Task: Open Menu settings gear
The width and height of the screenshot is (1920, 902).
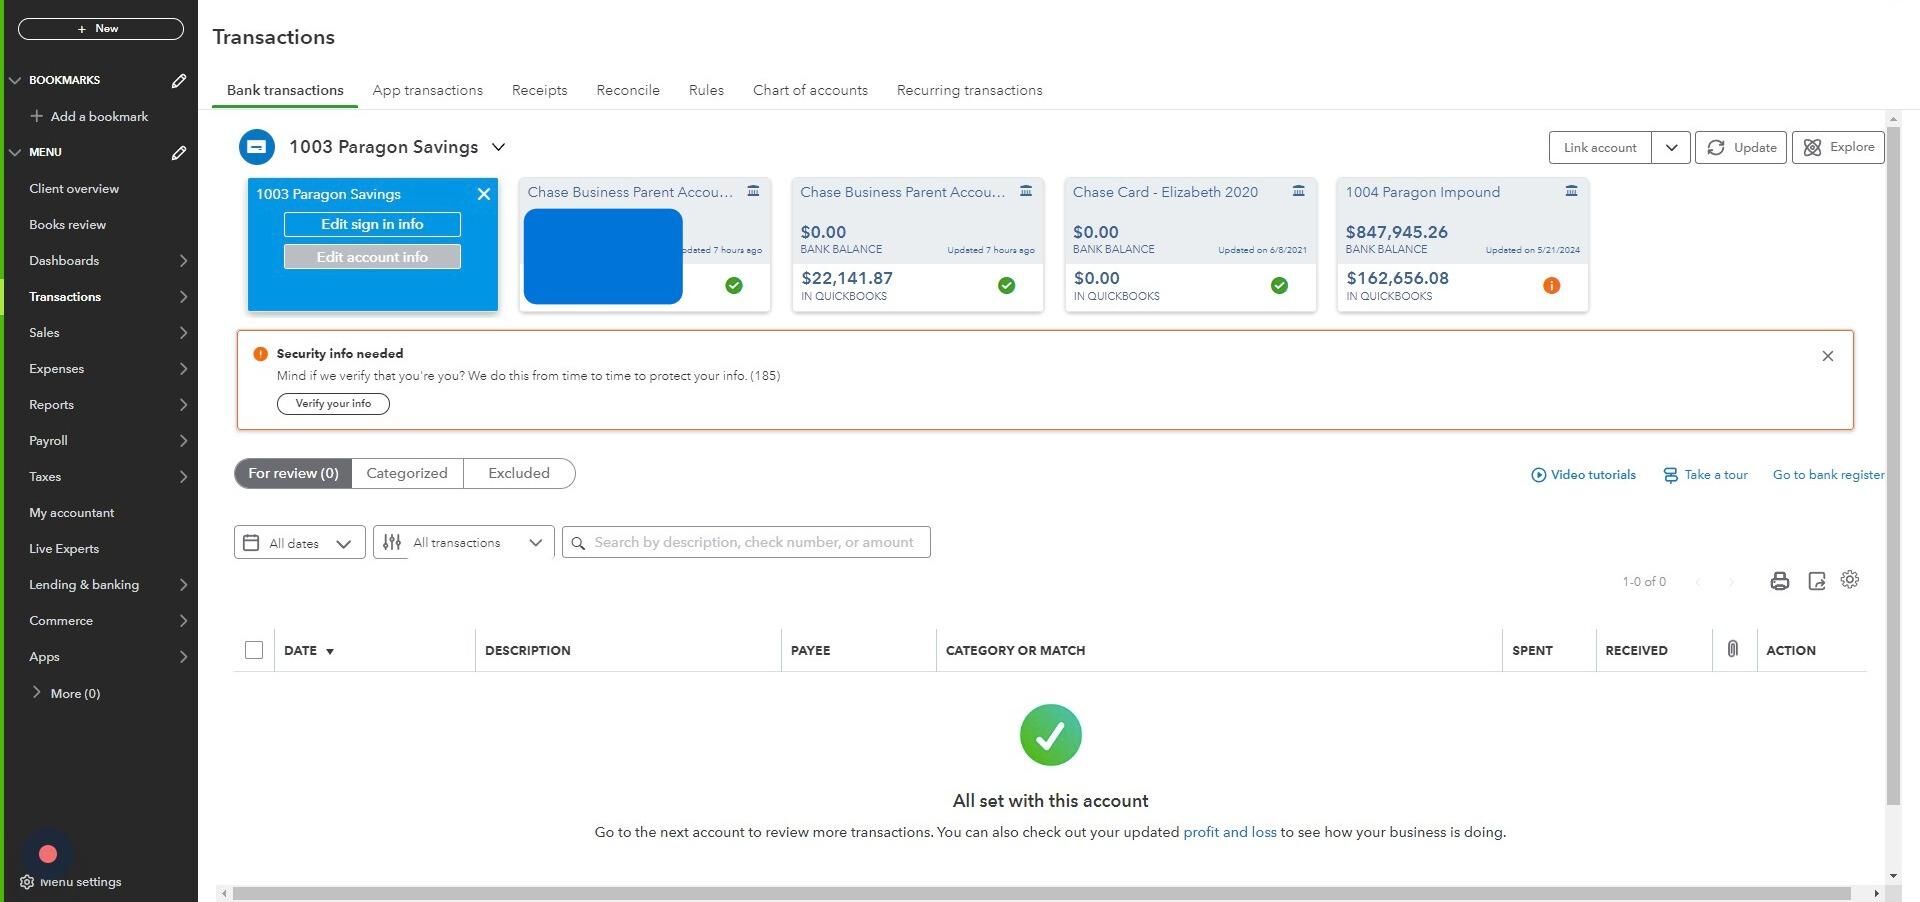Action: [x=27, y=882]
